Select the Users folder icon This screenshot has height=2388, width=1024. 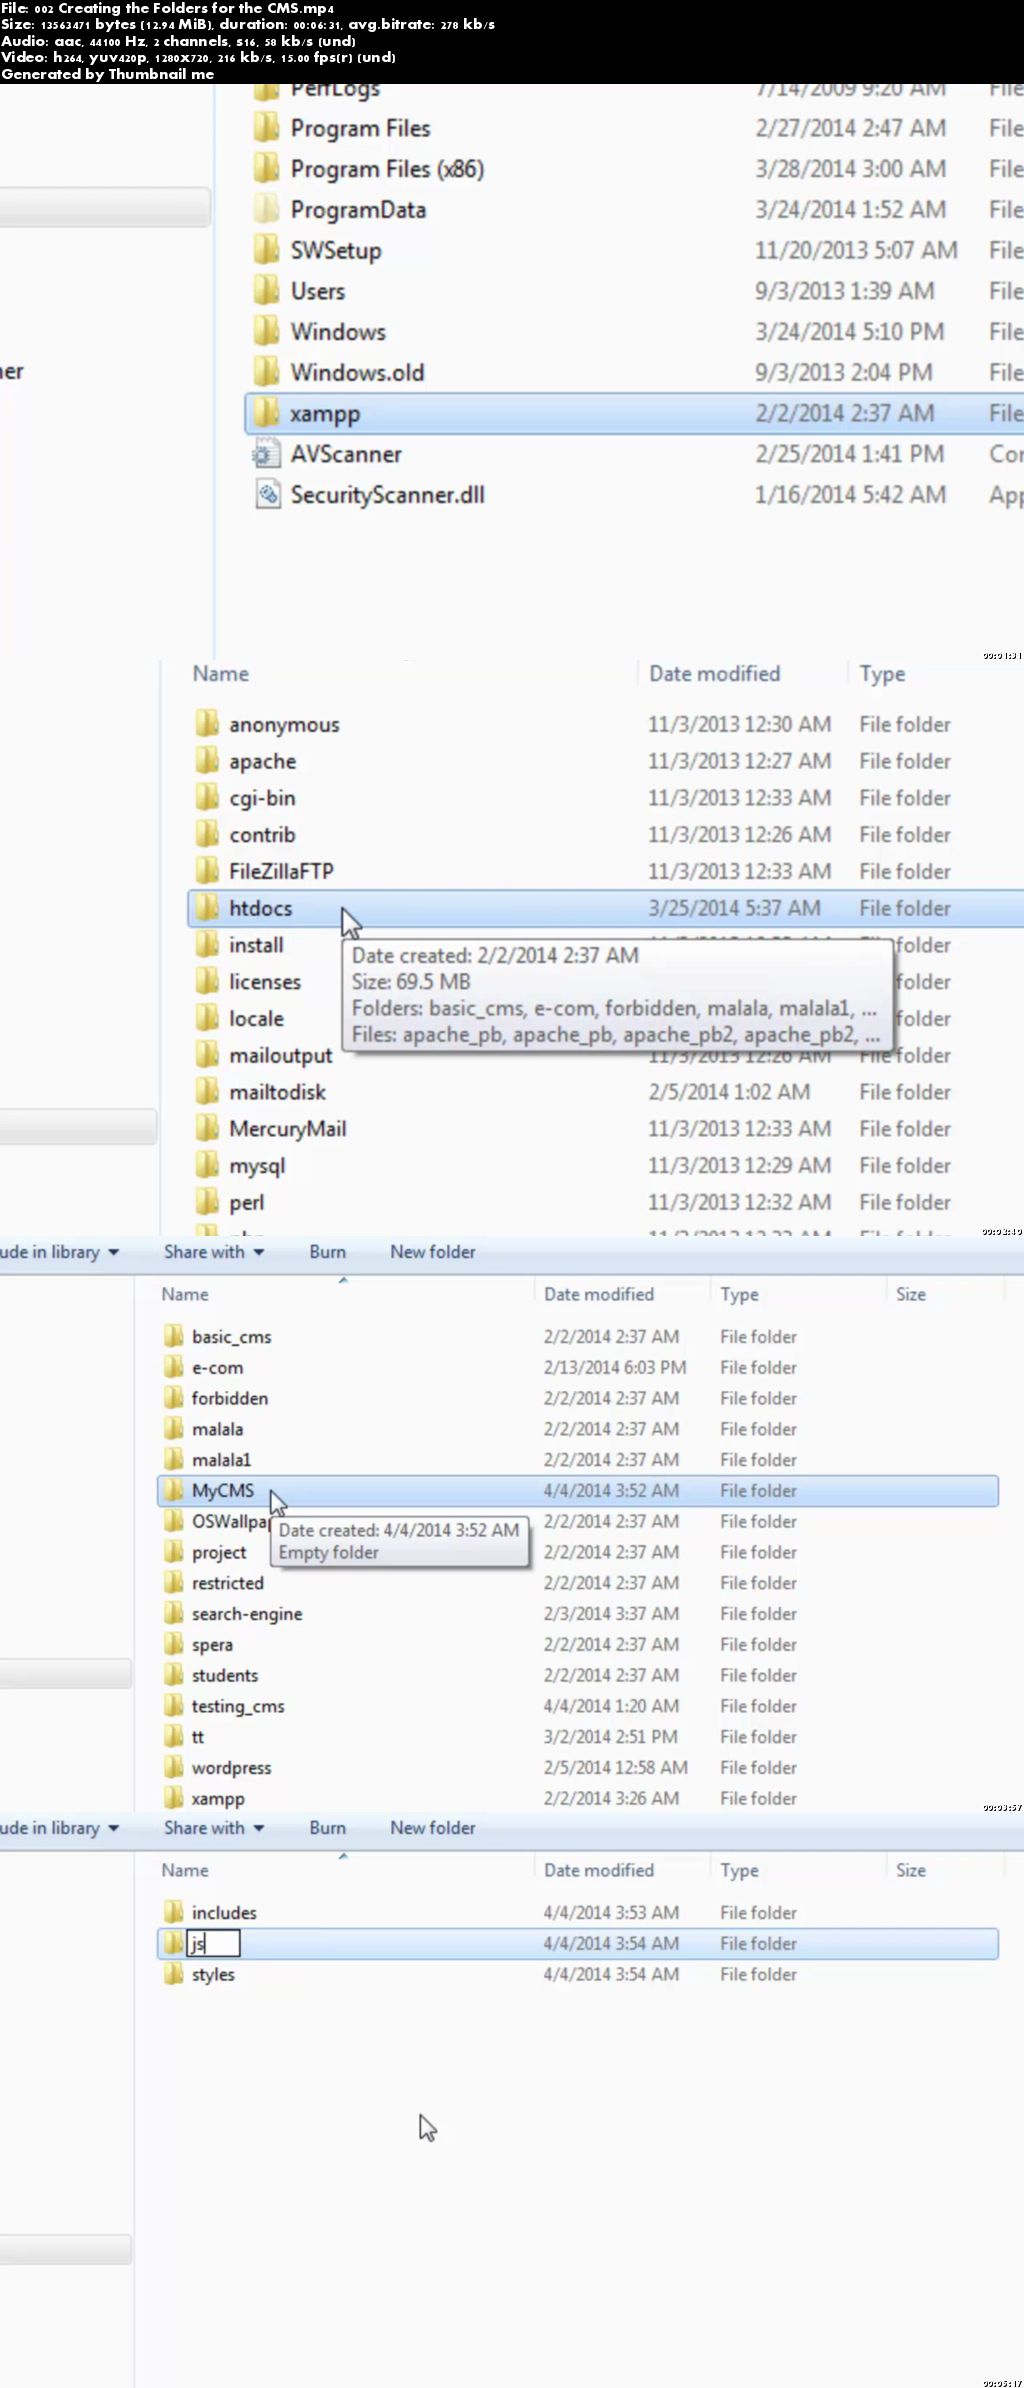coord(266,291)
